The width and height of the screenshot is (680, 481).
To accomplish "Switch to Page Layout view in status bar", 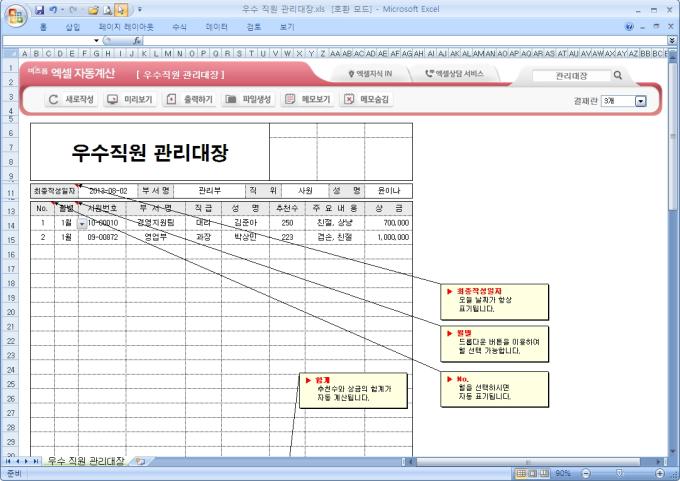I will click(533, 473).
